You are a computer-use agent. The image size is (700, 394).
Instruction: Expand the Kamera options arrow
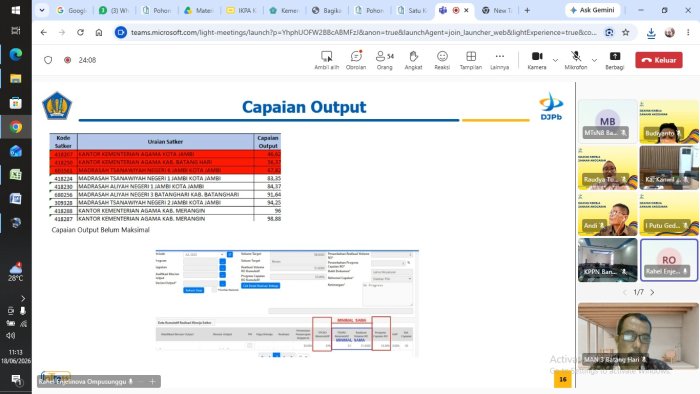(555, 60)
